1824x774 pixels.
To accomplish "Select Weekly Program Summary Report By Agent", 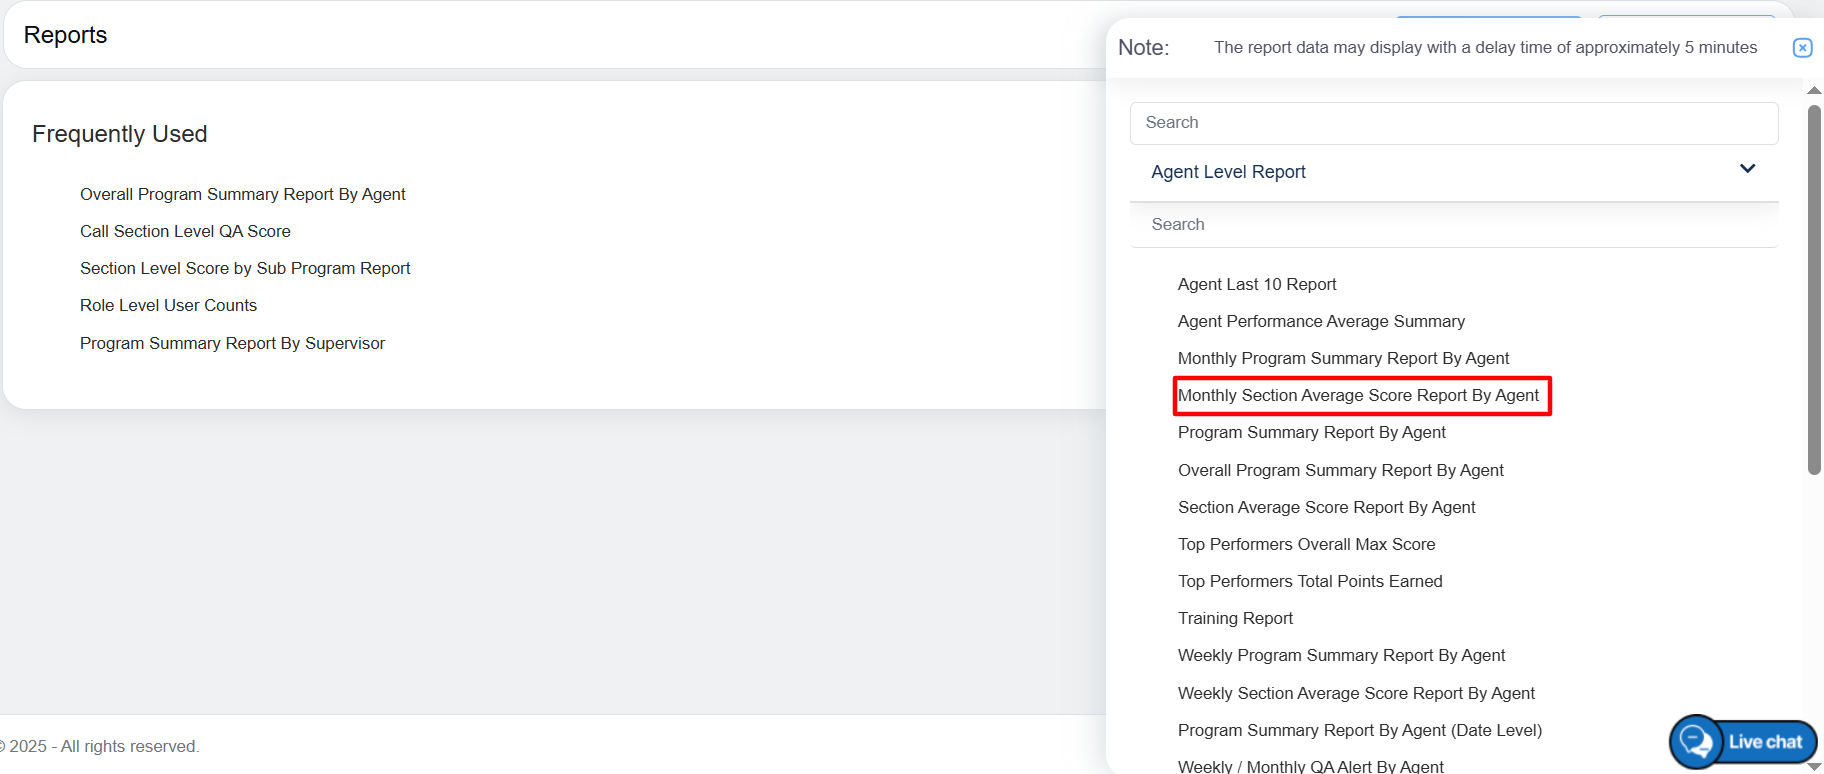I will (1341, 655).
